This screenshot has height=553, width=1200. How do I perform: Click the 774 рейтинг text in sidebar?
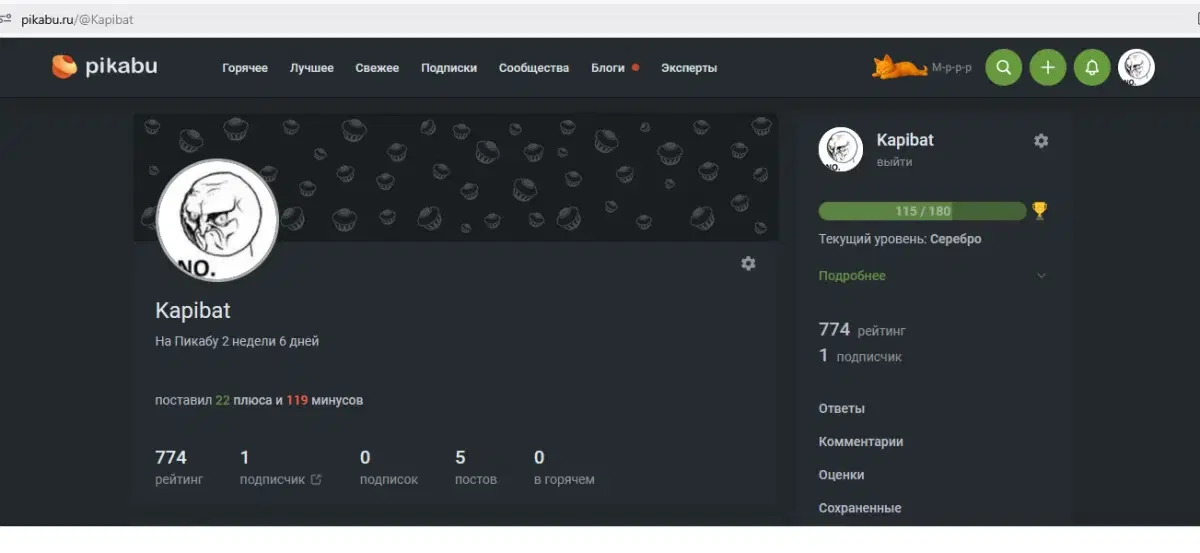(x=862, y=330)
